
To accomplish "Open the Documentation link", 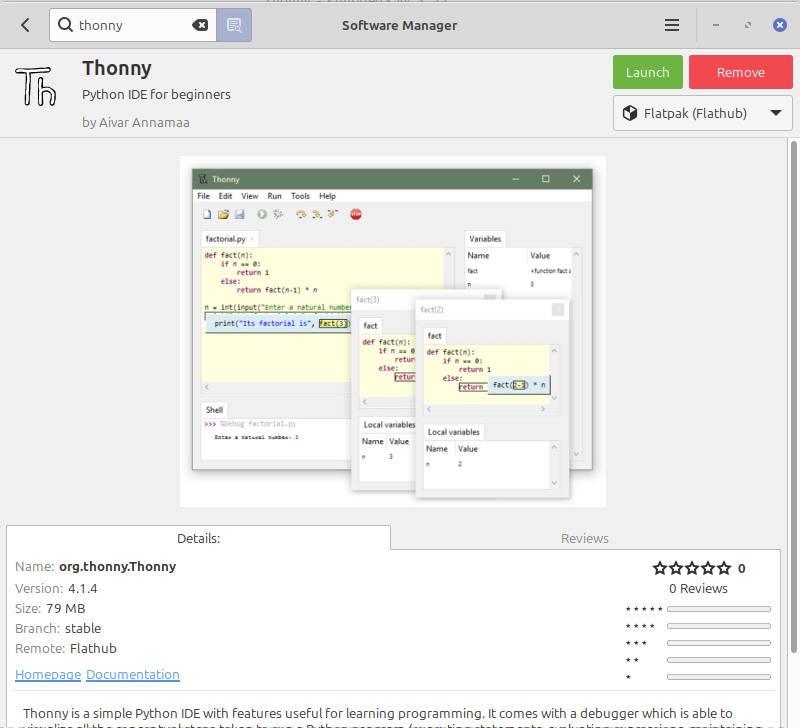I will point(133,674).
